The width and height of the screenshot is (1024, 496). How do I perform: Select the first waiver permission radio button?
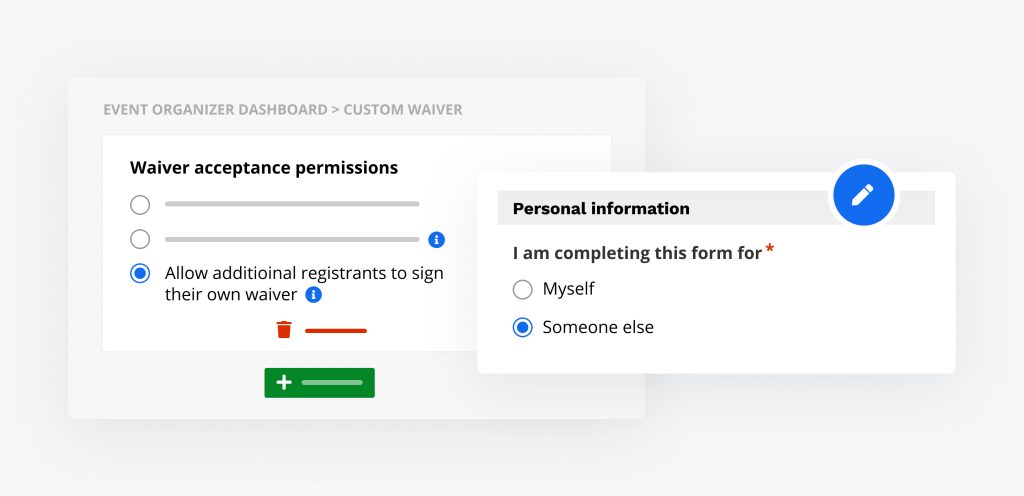(x=140, y=205)
